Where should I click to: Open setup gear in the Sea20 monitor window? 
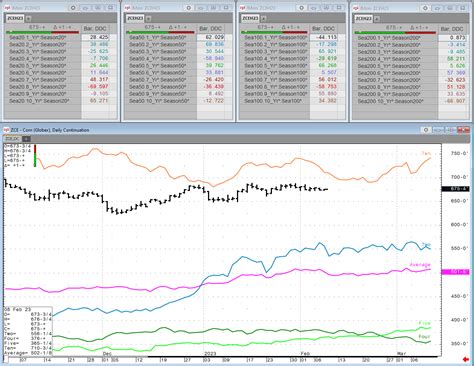73,8
